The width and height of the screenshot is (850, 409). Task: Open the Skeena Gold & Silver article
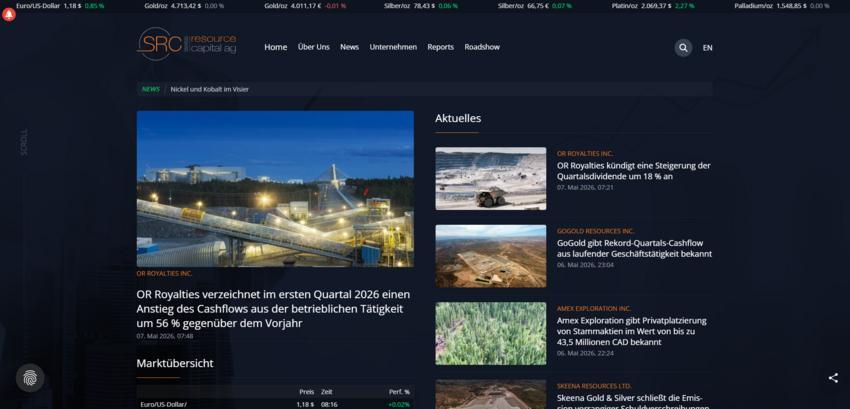click(633, 401)
